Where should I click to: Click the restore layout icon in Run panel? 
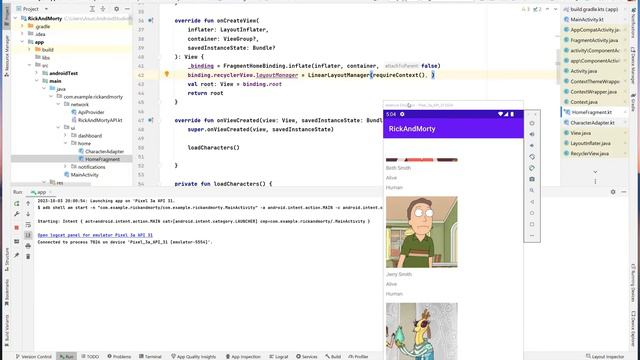[17, 242]
